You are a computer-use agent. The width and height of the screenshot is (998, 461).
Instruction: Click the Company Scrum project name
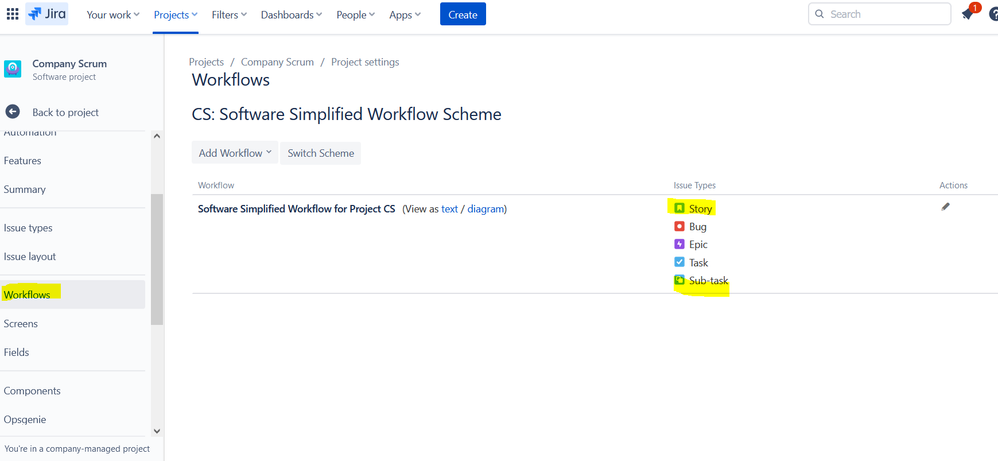tap(69, 64)
